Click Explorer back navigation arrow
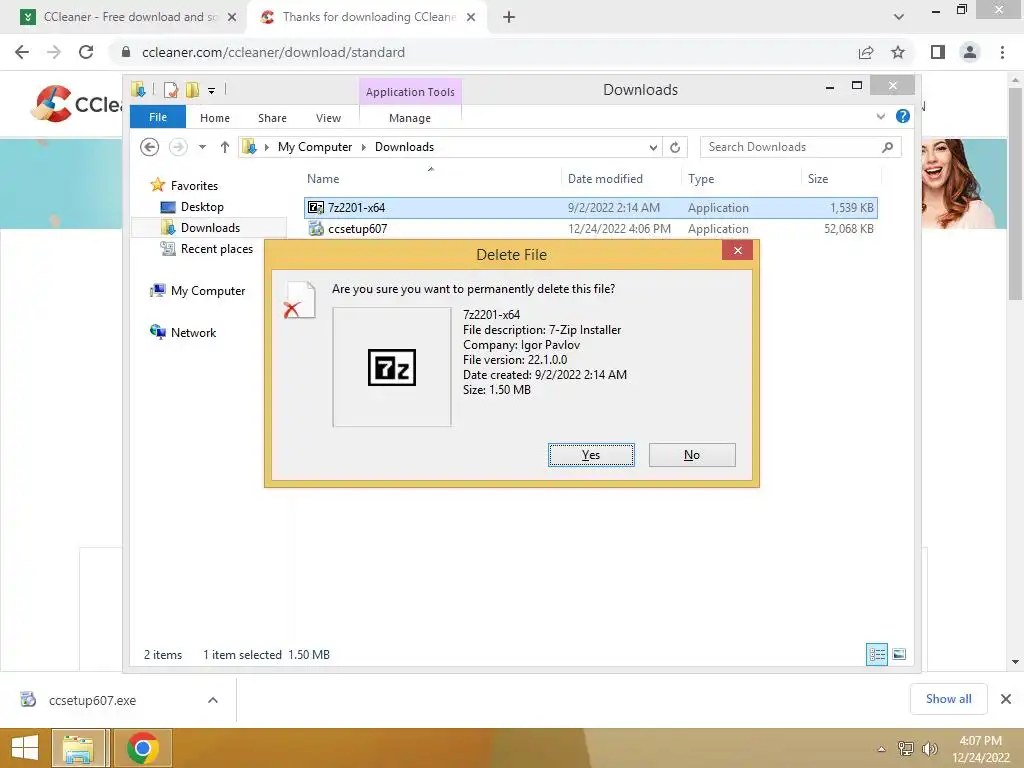1024x768 pixels. 150,147
